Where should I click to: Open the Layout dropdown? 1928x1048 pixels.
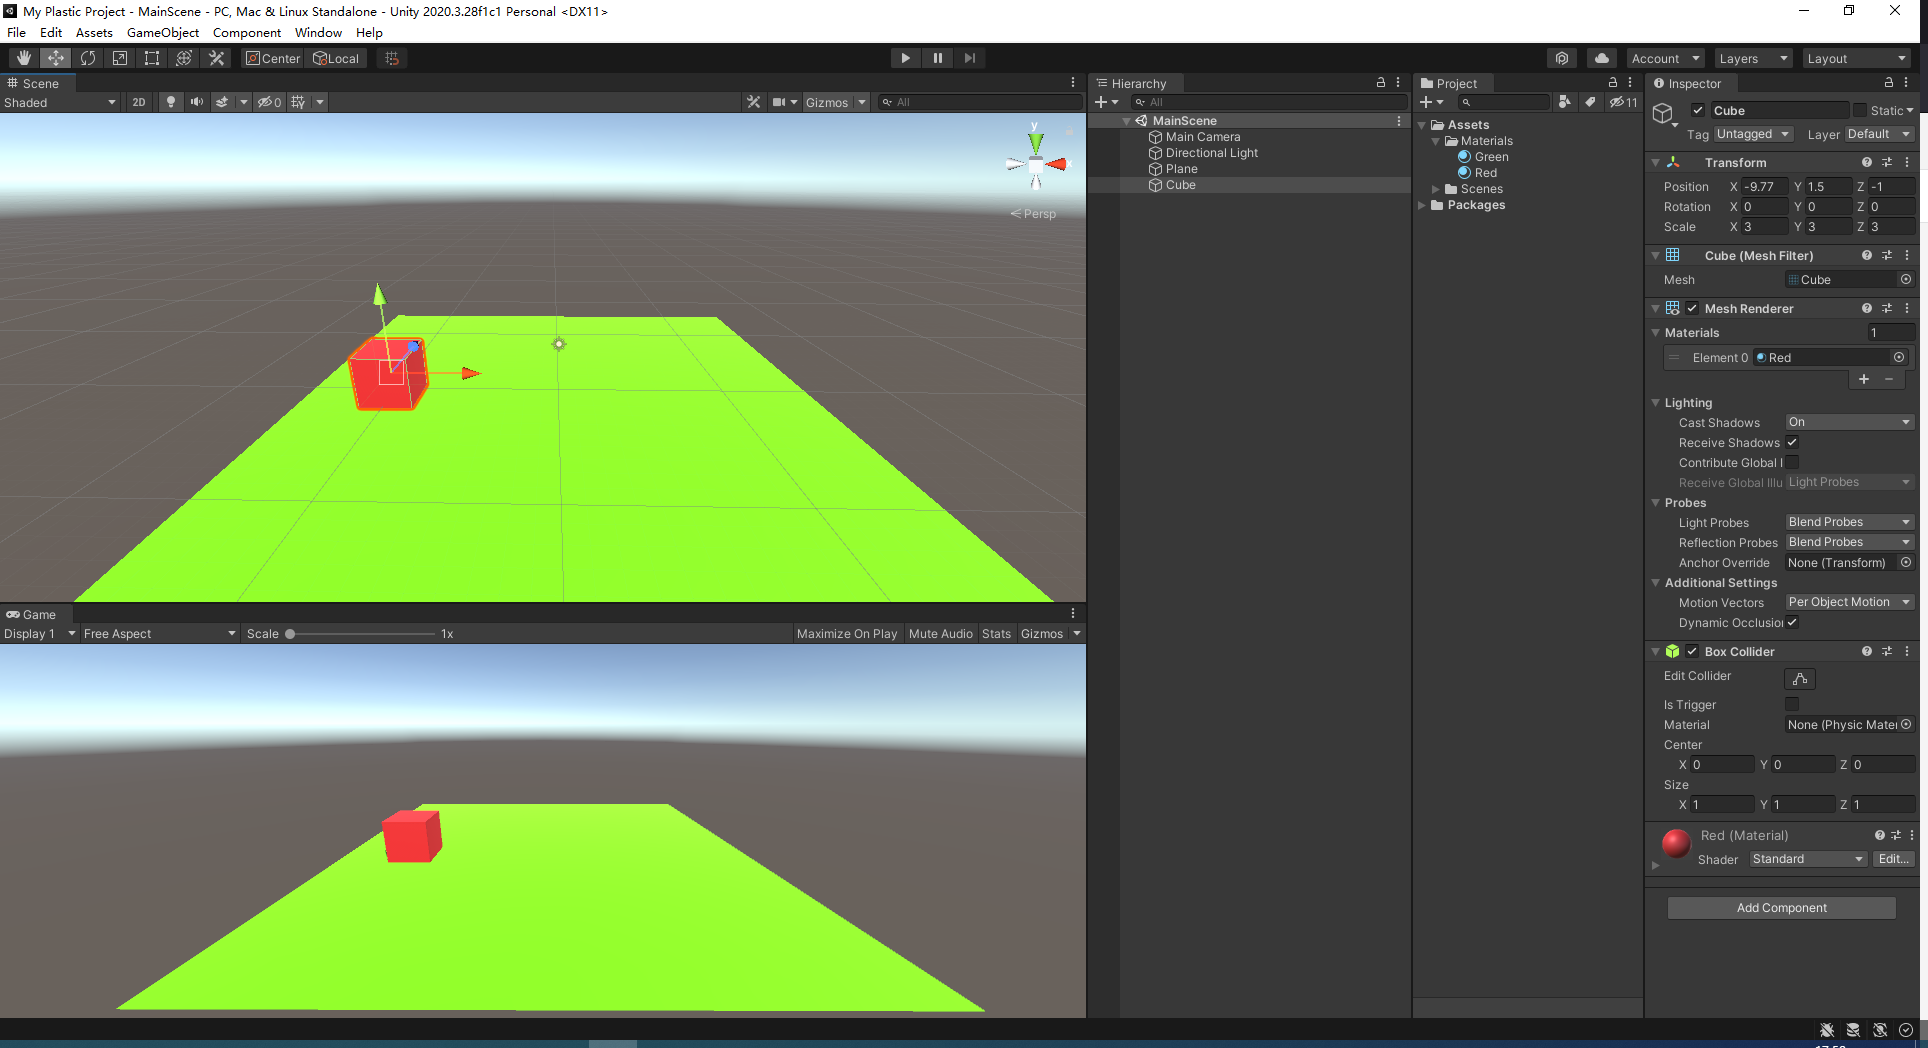click(1856, 57)
